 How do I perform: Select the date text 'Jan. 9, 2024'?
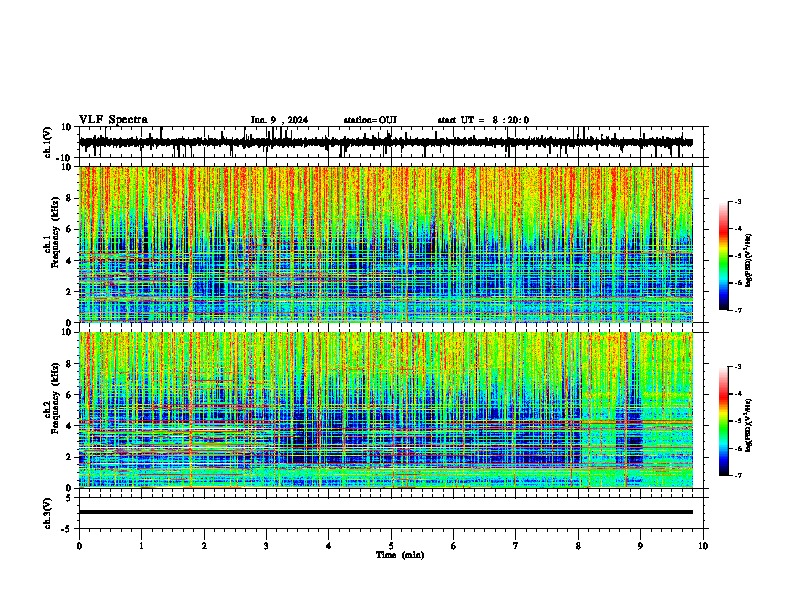coord(279,120)
